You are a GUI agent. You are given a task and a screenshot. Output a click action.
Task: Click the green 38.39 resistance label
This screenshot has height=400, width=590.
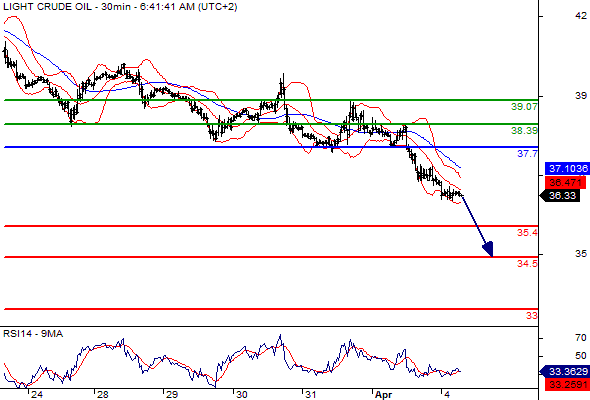[524, 131]
